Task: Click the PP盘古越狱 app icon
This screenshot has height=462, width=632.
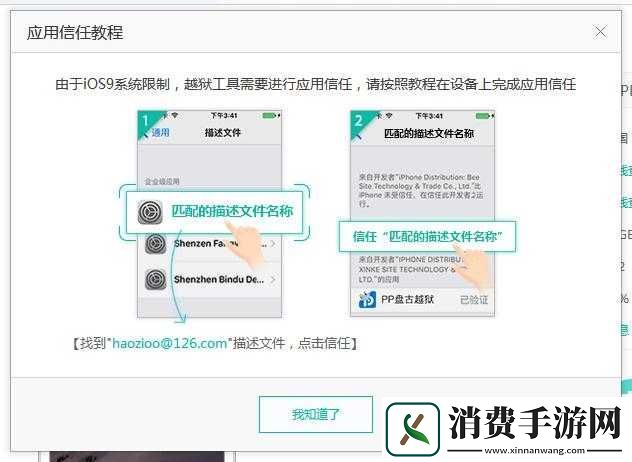Action: (367, 300)
